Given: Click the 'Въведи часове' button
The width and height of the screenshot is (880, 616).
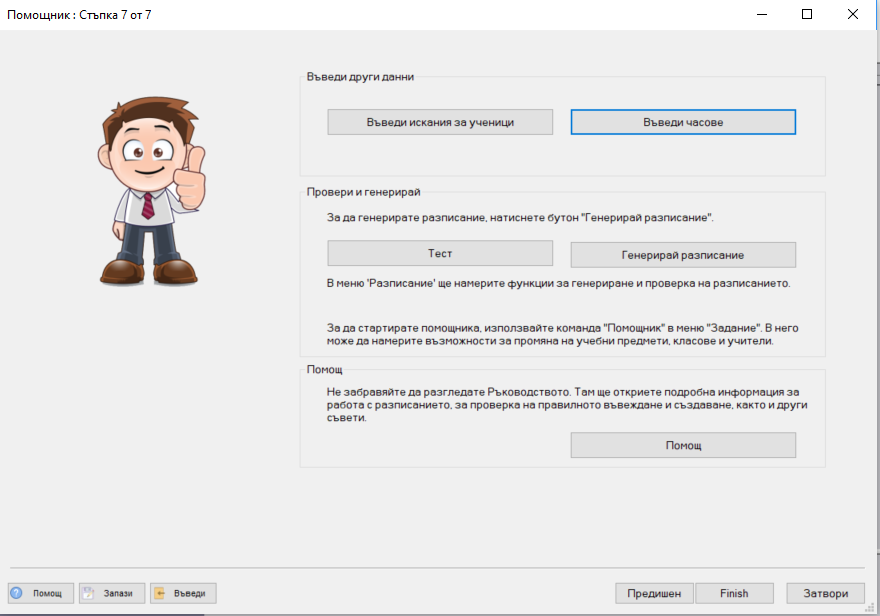Looking at the screenshot, I should pos(683,122).
